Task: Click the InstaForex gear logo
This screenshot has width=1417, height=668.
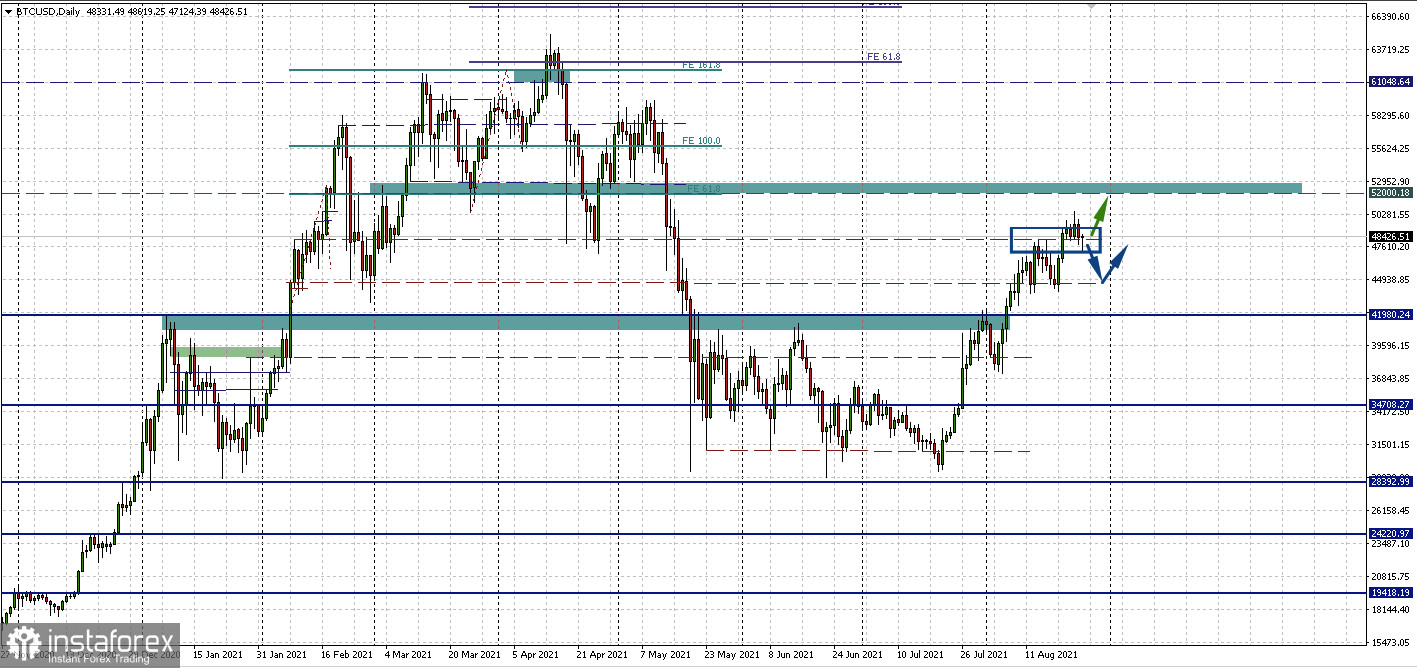Action: [22, 642]
